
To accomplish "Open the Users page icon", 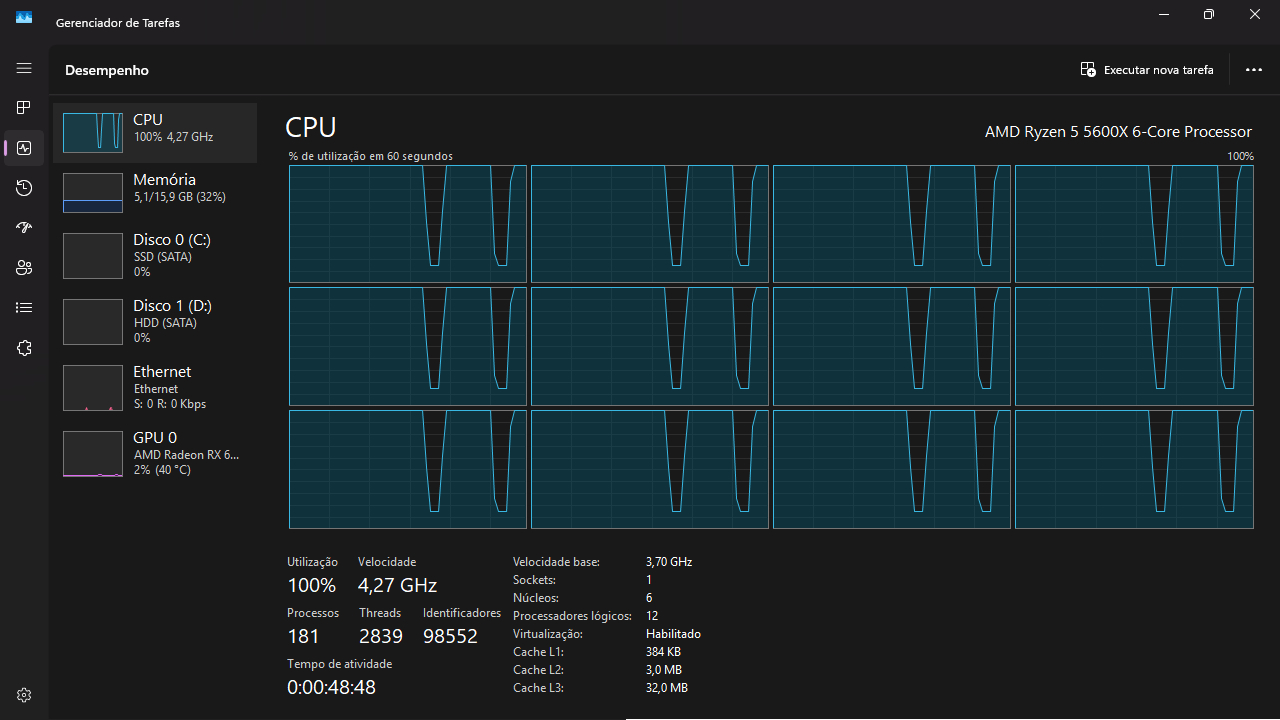I will [24, 268].
